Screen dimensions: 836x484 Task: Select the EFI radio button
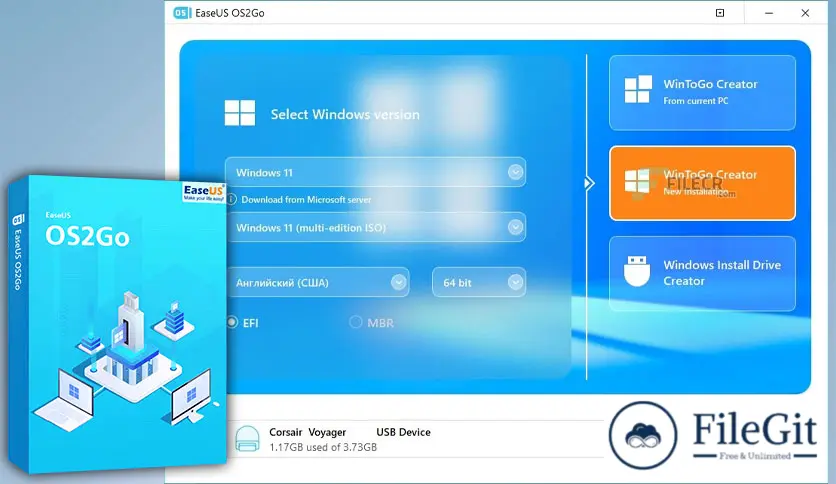[x=232, y=322]
